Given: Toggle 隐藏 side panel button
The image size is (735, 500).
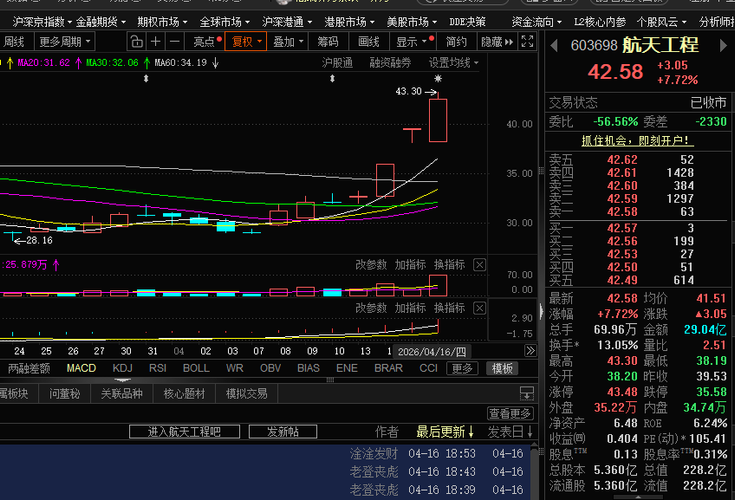Looking at the screenshot, I should tap(497, 42).
